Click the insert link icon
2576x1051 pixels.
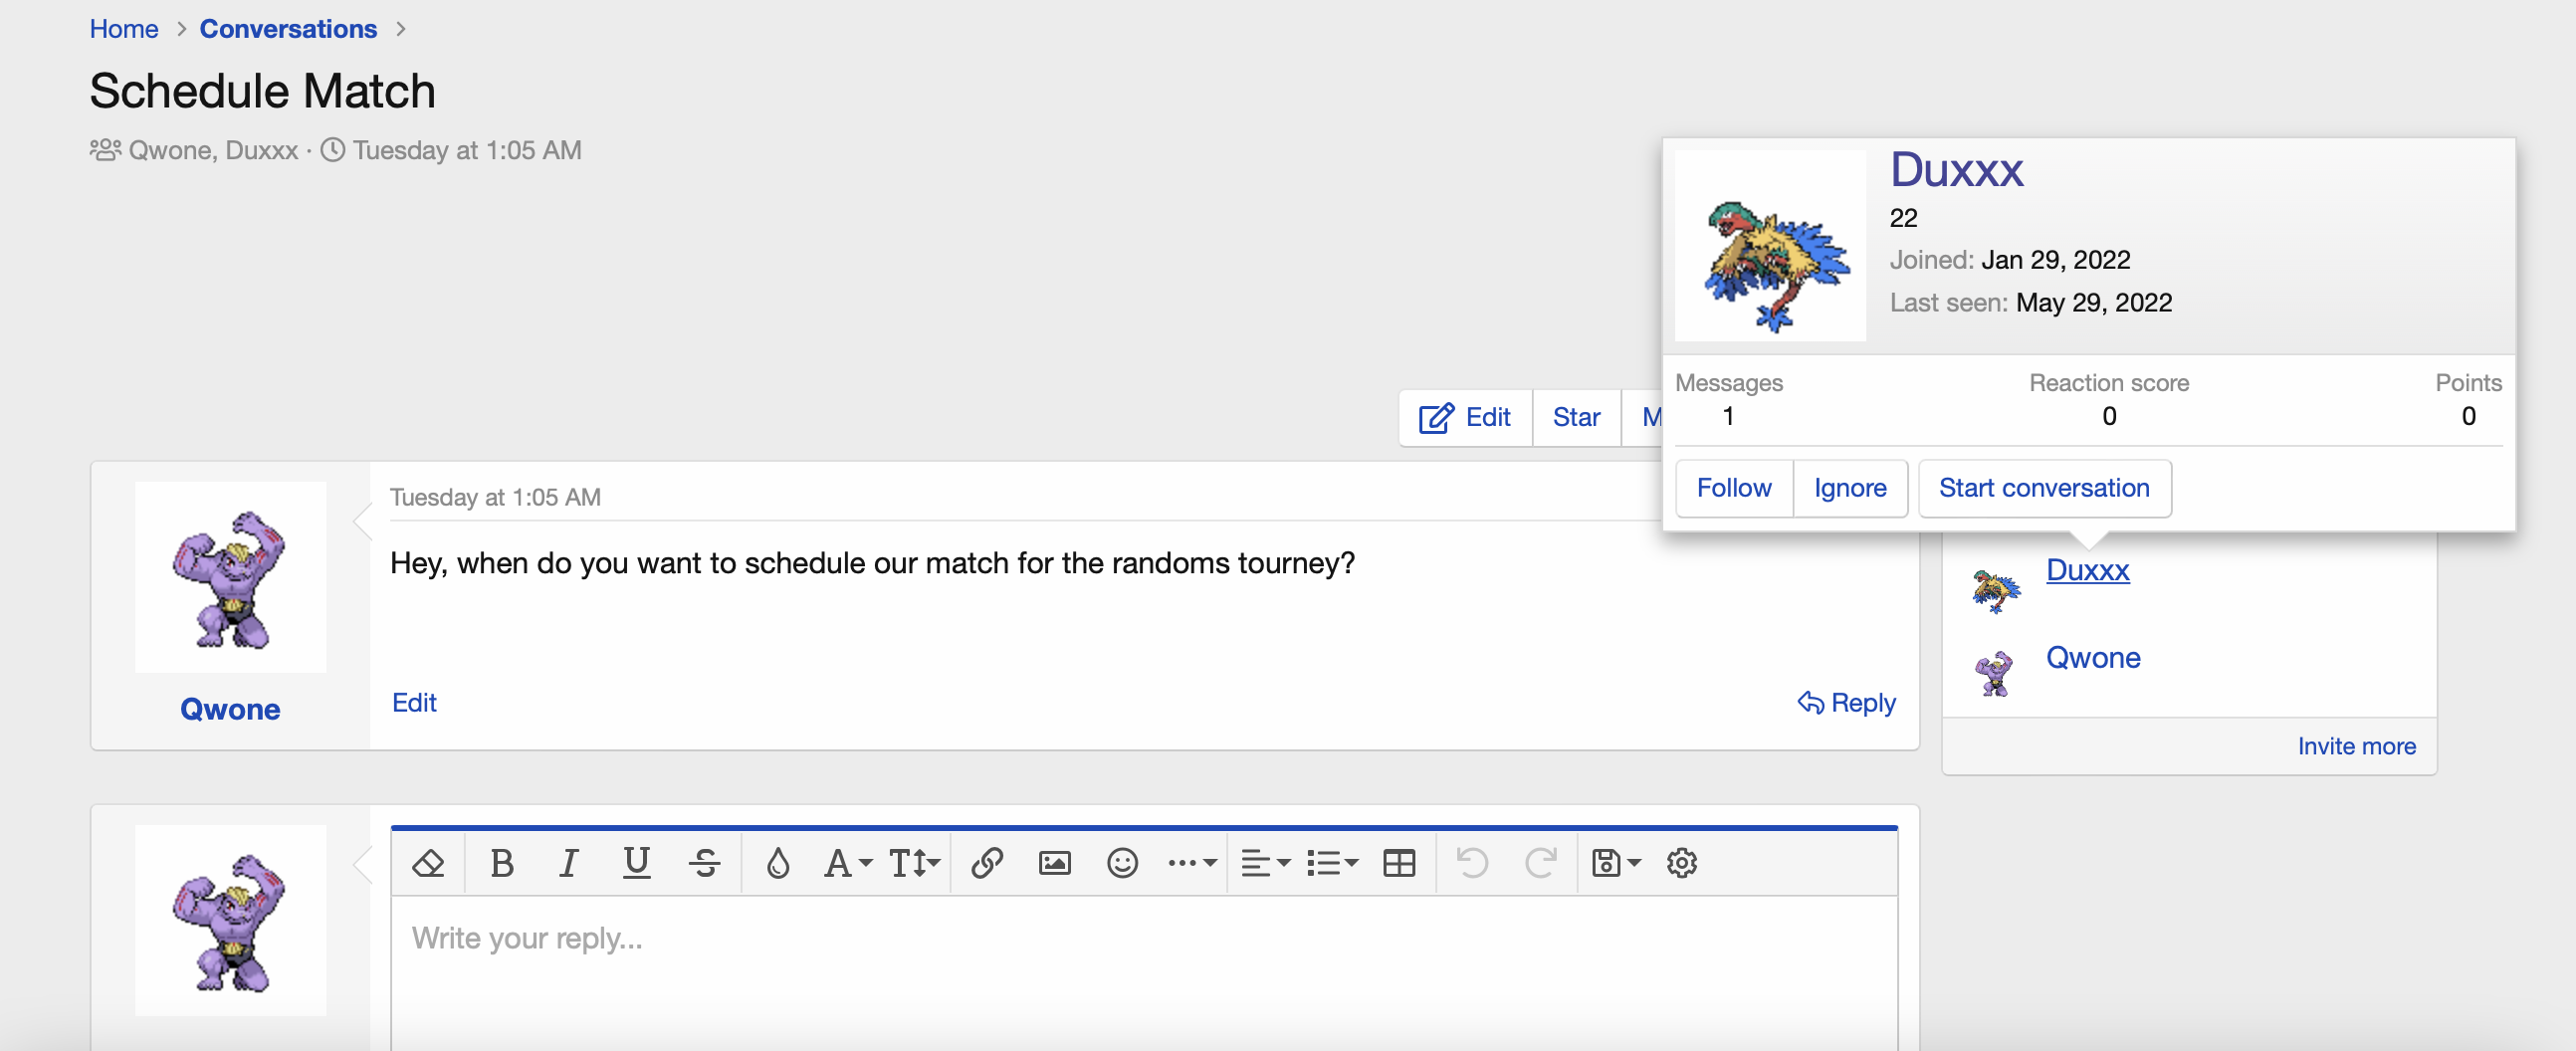coord(987,862)
